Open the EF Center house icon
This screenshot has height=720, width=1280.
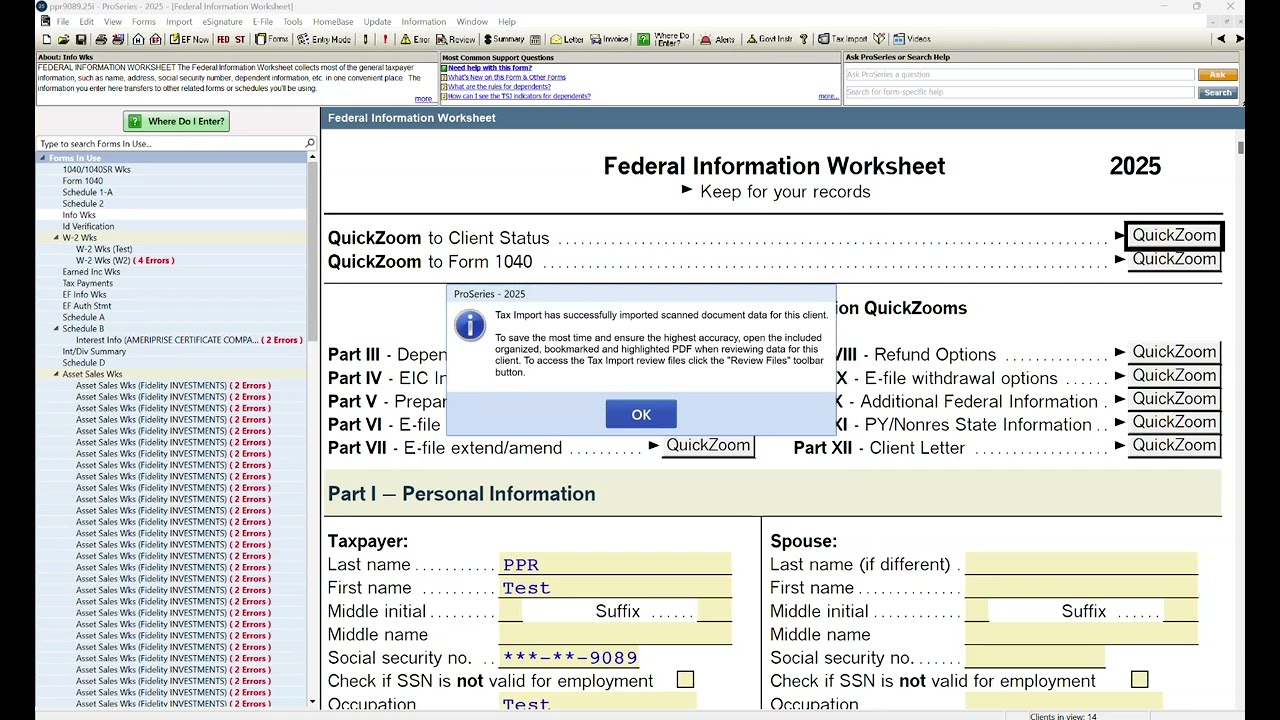coord(155,39)
